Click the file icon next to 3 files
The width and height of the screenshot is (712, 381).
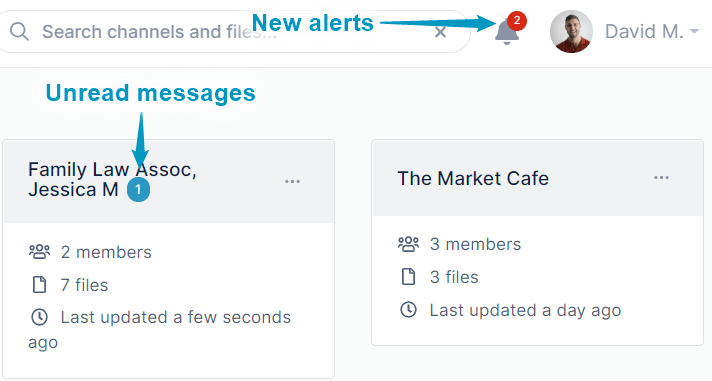(409, 277)
